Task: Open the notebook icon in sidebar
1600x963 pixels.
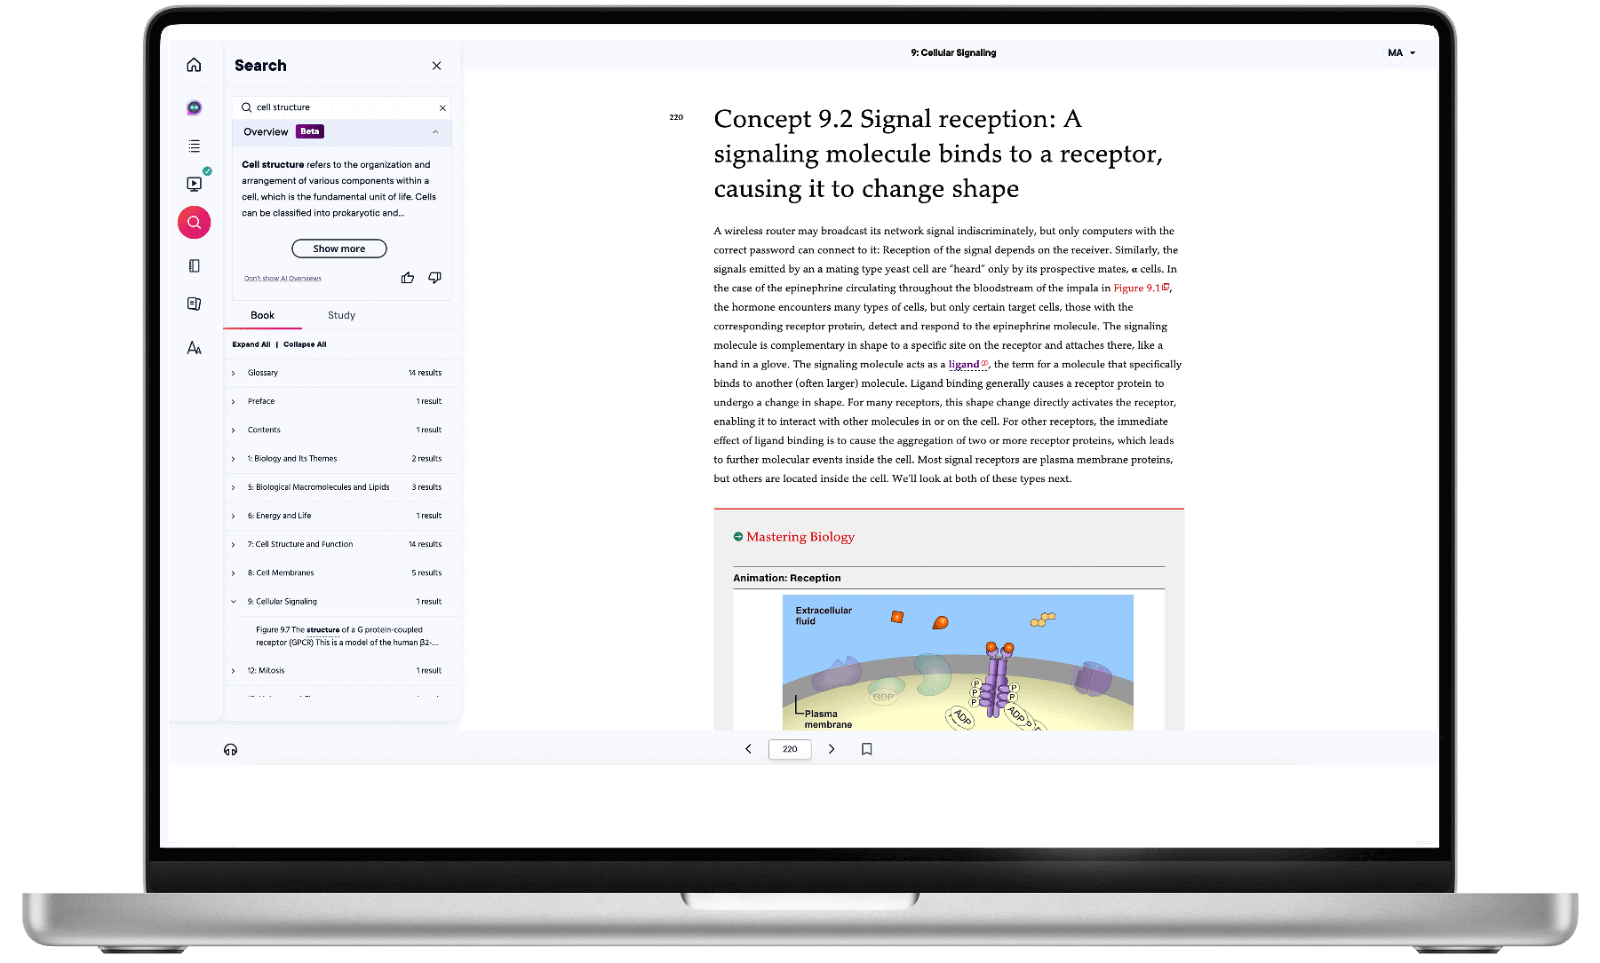Action: click(194, 266)
